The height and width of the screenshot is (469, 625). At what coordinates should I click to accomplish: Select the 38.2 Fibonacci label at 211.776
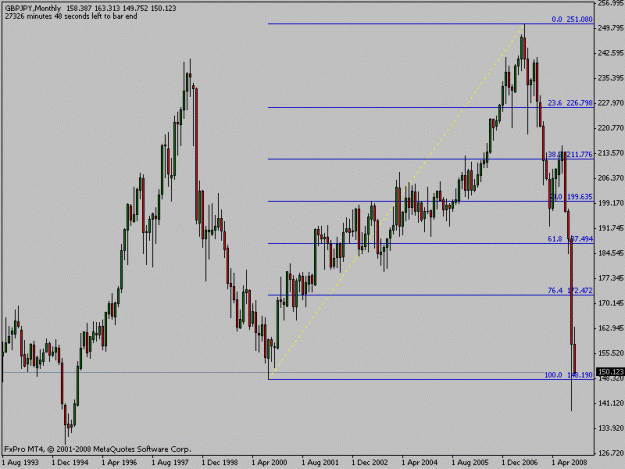570,154
